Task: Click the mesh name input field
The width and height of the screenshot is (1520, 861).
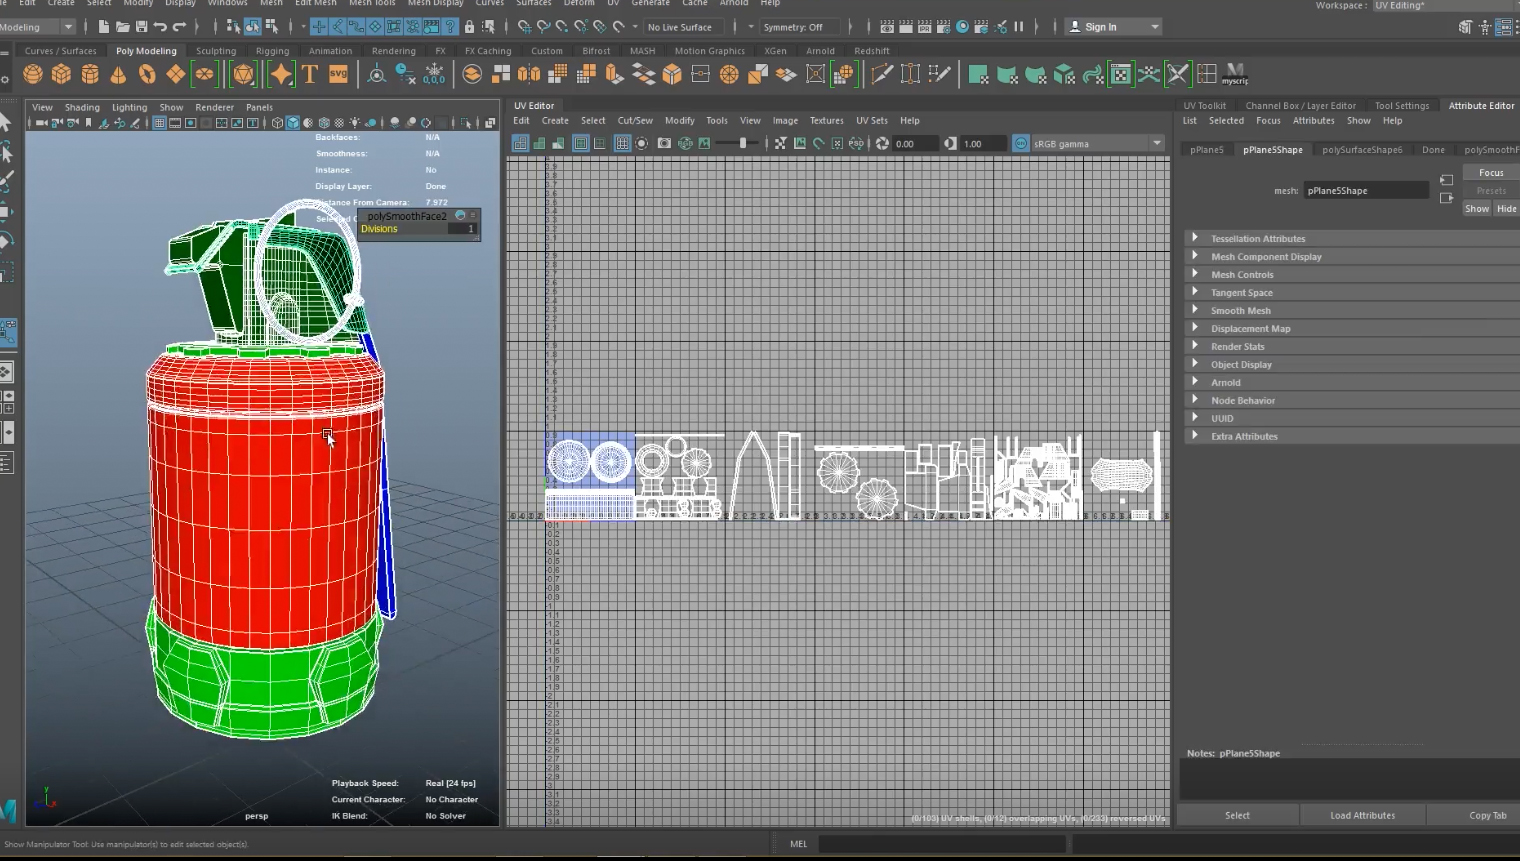Action: 1365,191
